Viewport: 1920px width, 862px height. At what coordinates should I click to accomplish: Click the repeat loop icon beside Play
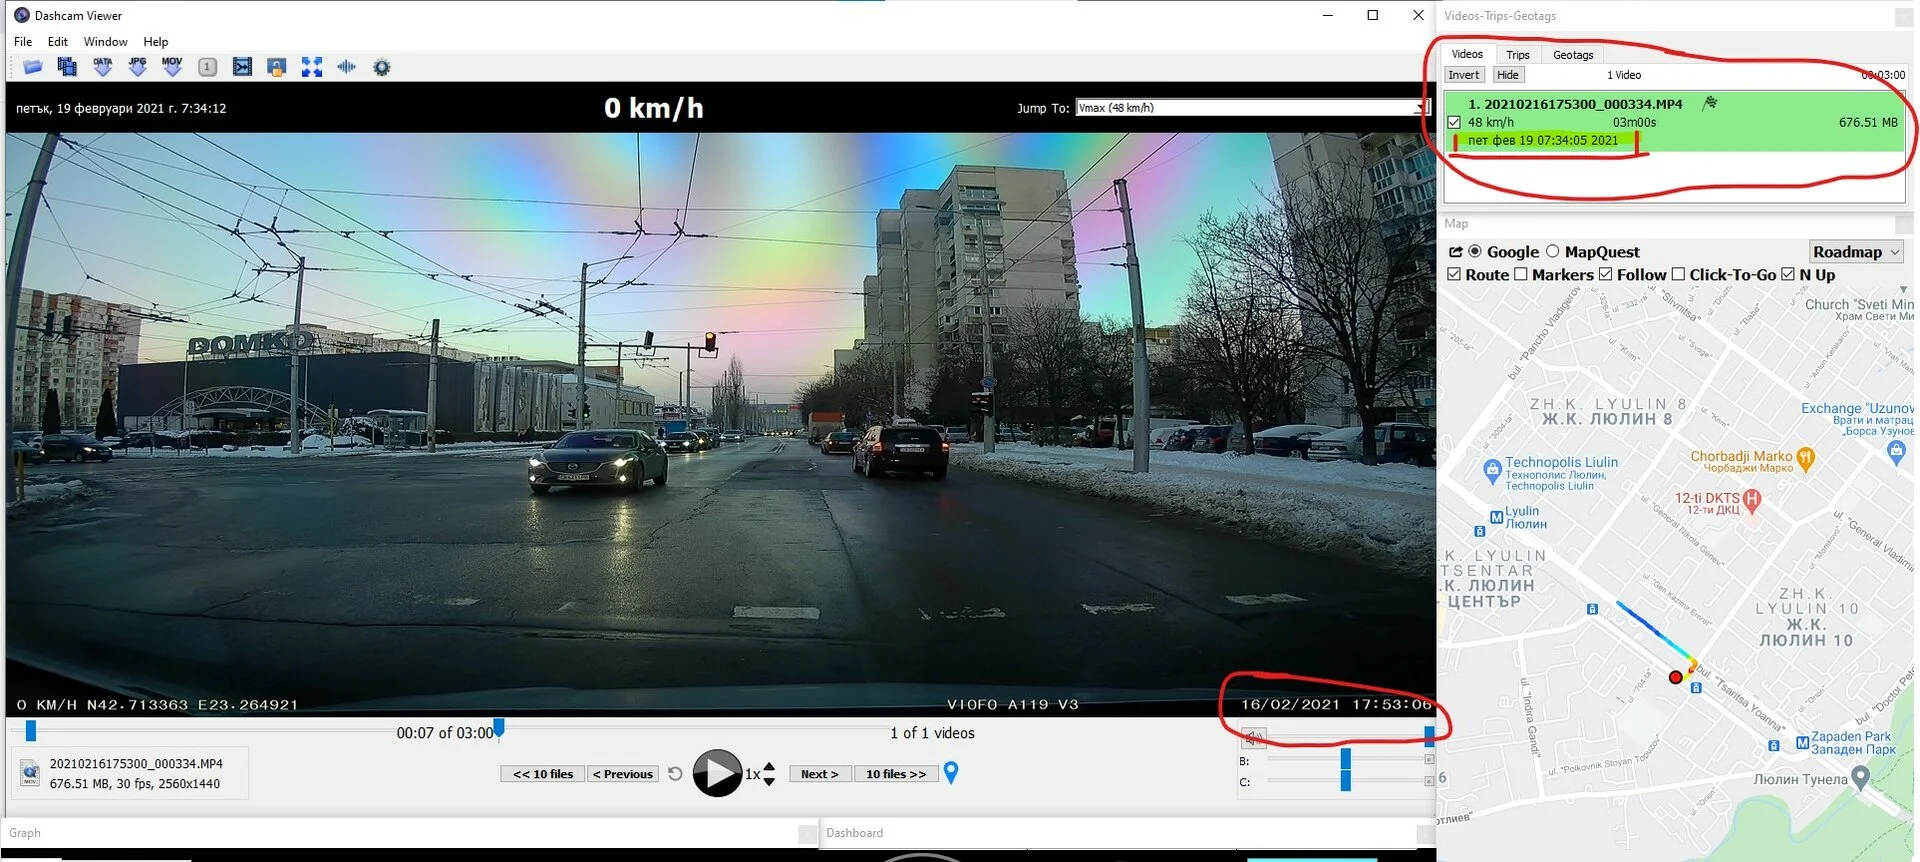click(675, 774)
